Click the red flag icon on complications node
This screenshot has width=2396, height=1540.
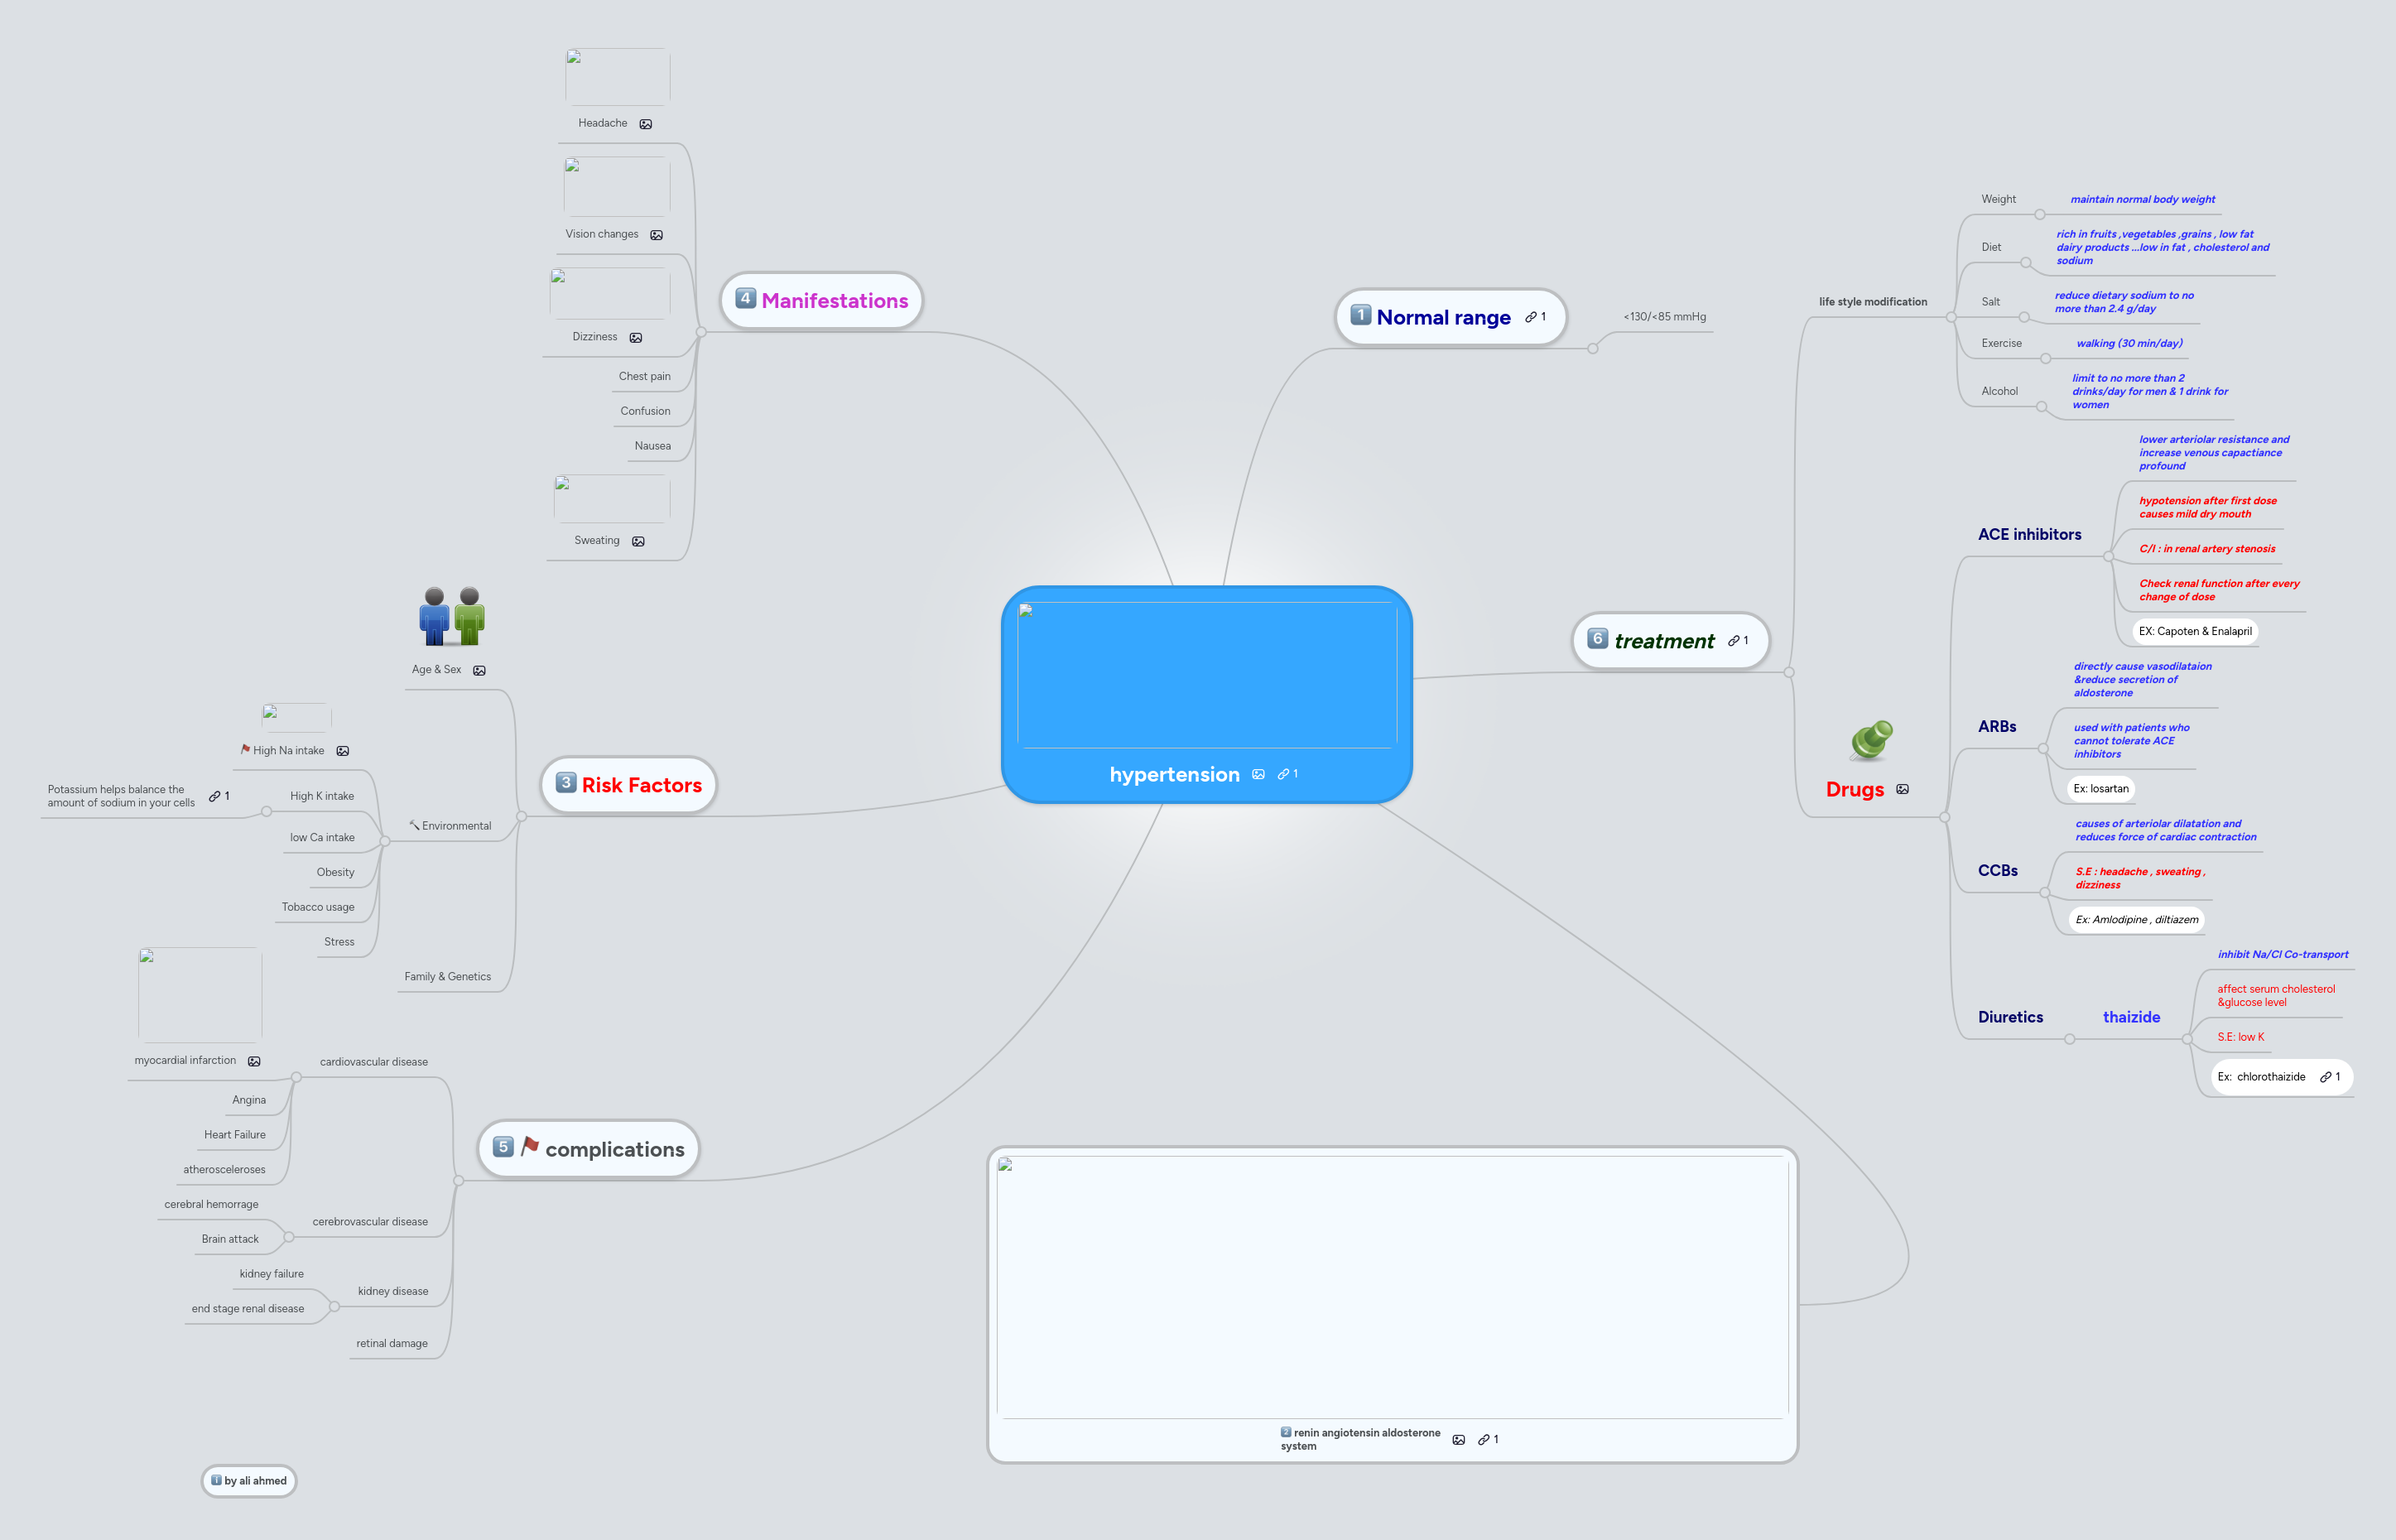(x=529, y=1147)
